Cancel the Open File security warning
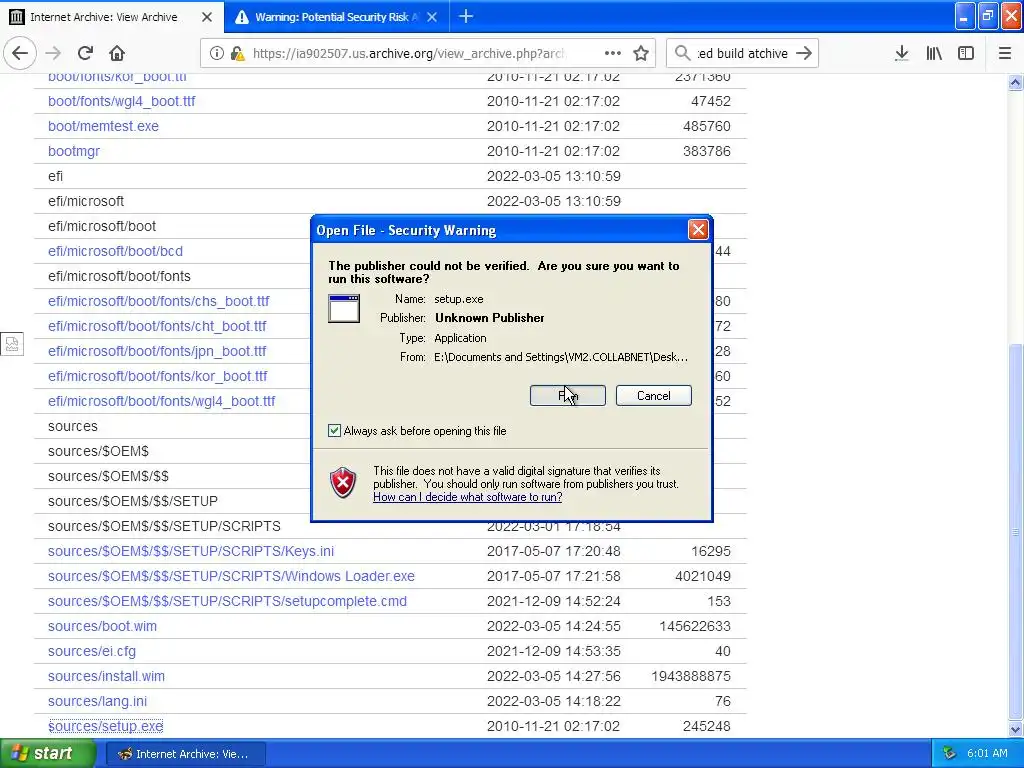Viewport: 1024px width, 768px height. [654, 395]
